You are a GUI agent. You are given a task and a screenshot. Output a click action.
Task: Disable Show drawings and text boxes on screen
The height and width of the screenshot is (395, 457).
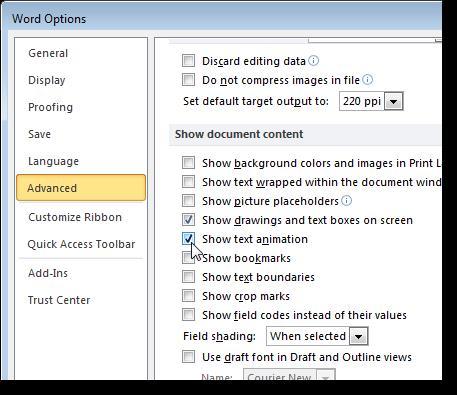click(x=188, y=220)
